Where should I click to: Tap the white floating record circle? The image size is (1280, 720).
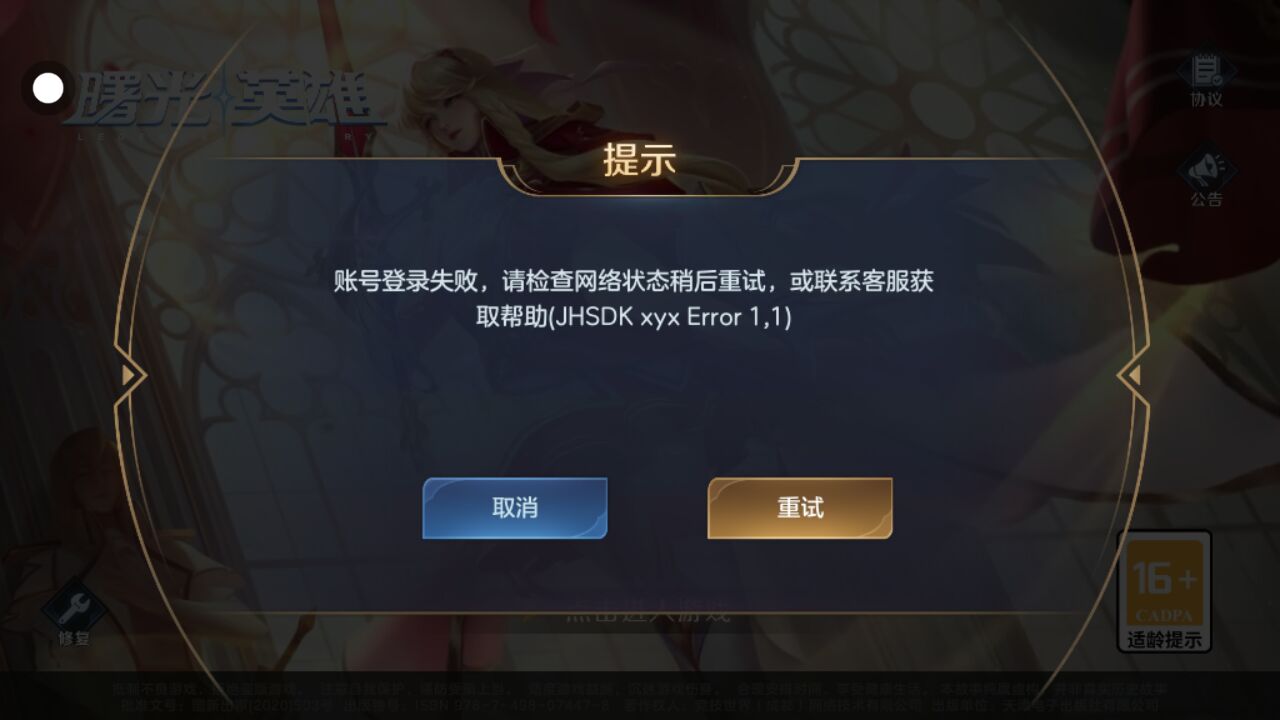[48, 88]
